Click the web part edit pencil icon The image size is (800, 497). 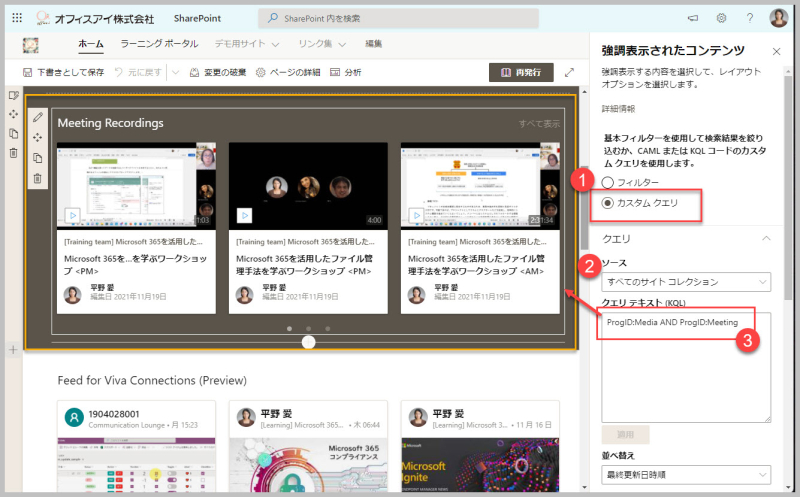click(x=38, y=117)
